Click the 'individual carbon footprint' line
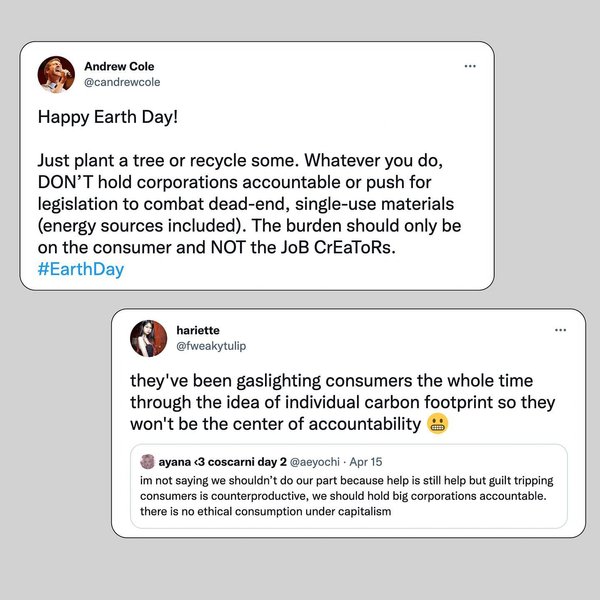Viewport: 600px width, 600px height. point(342,403)
